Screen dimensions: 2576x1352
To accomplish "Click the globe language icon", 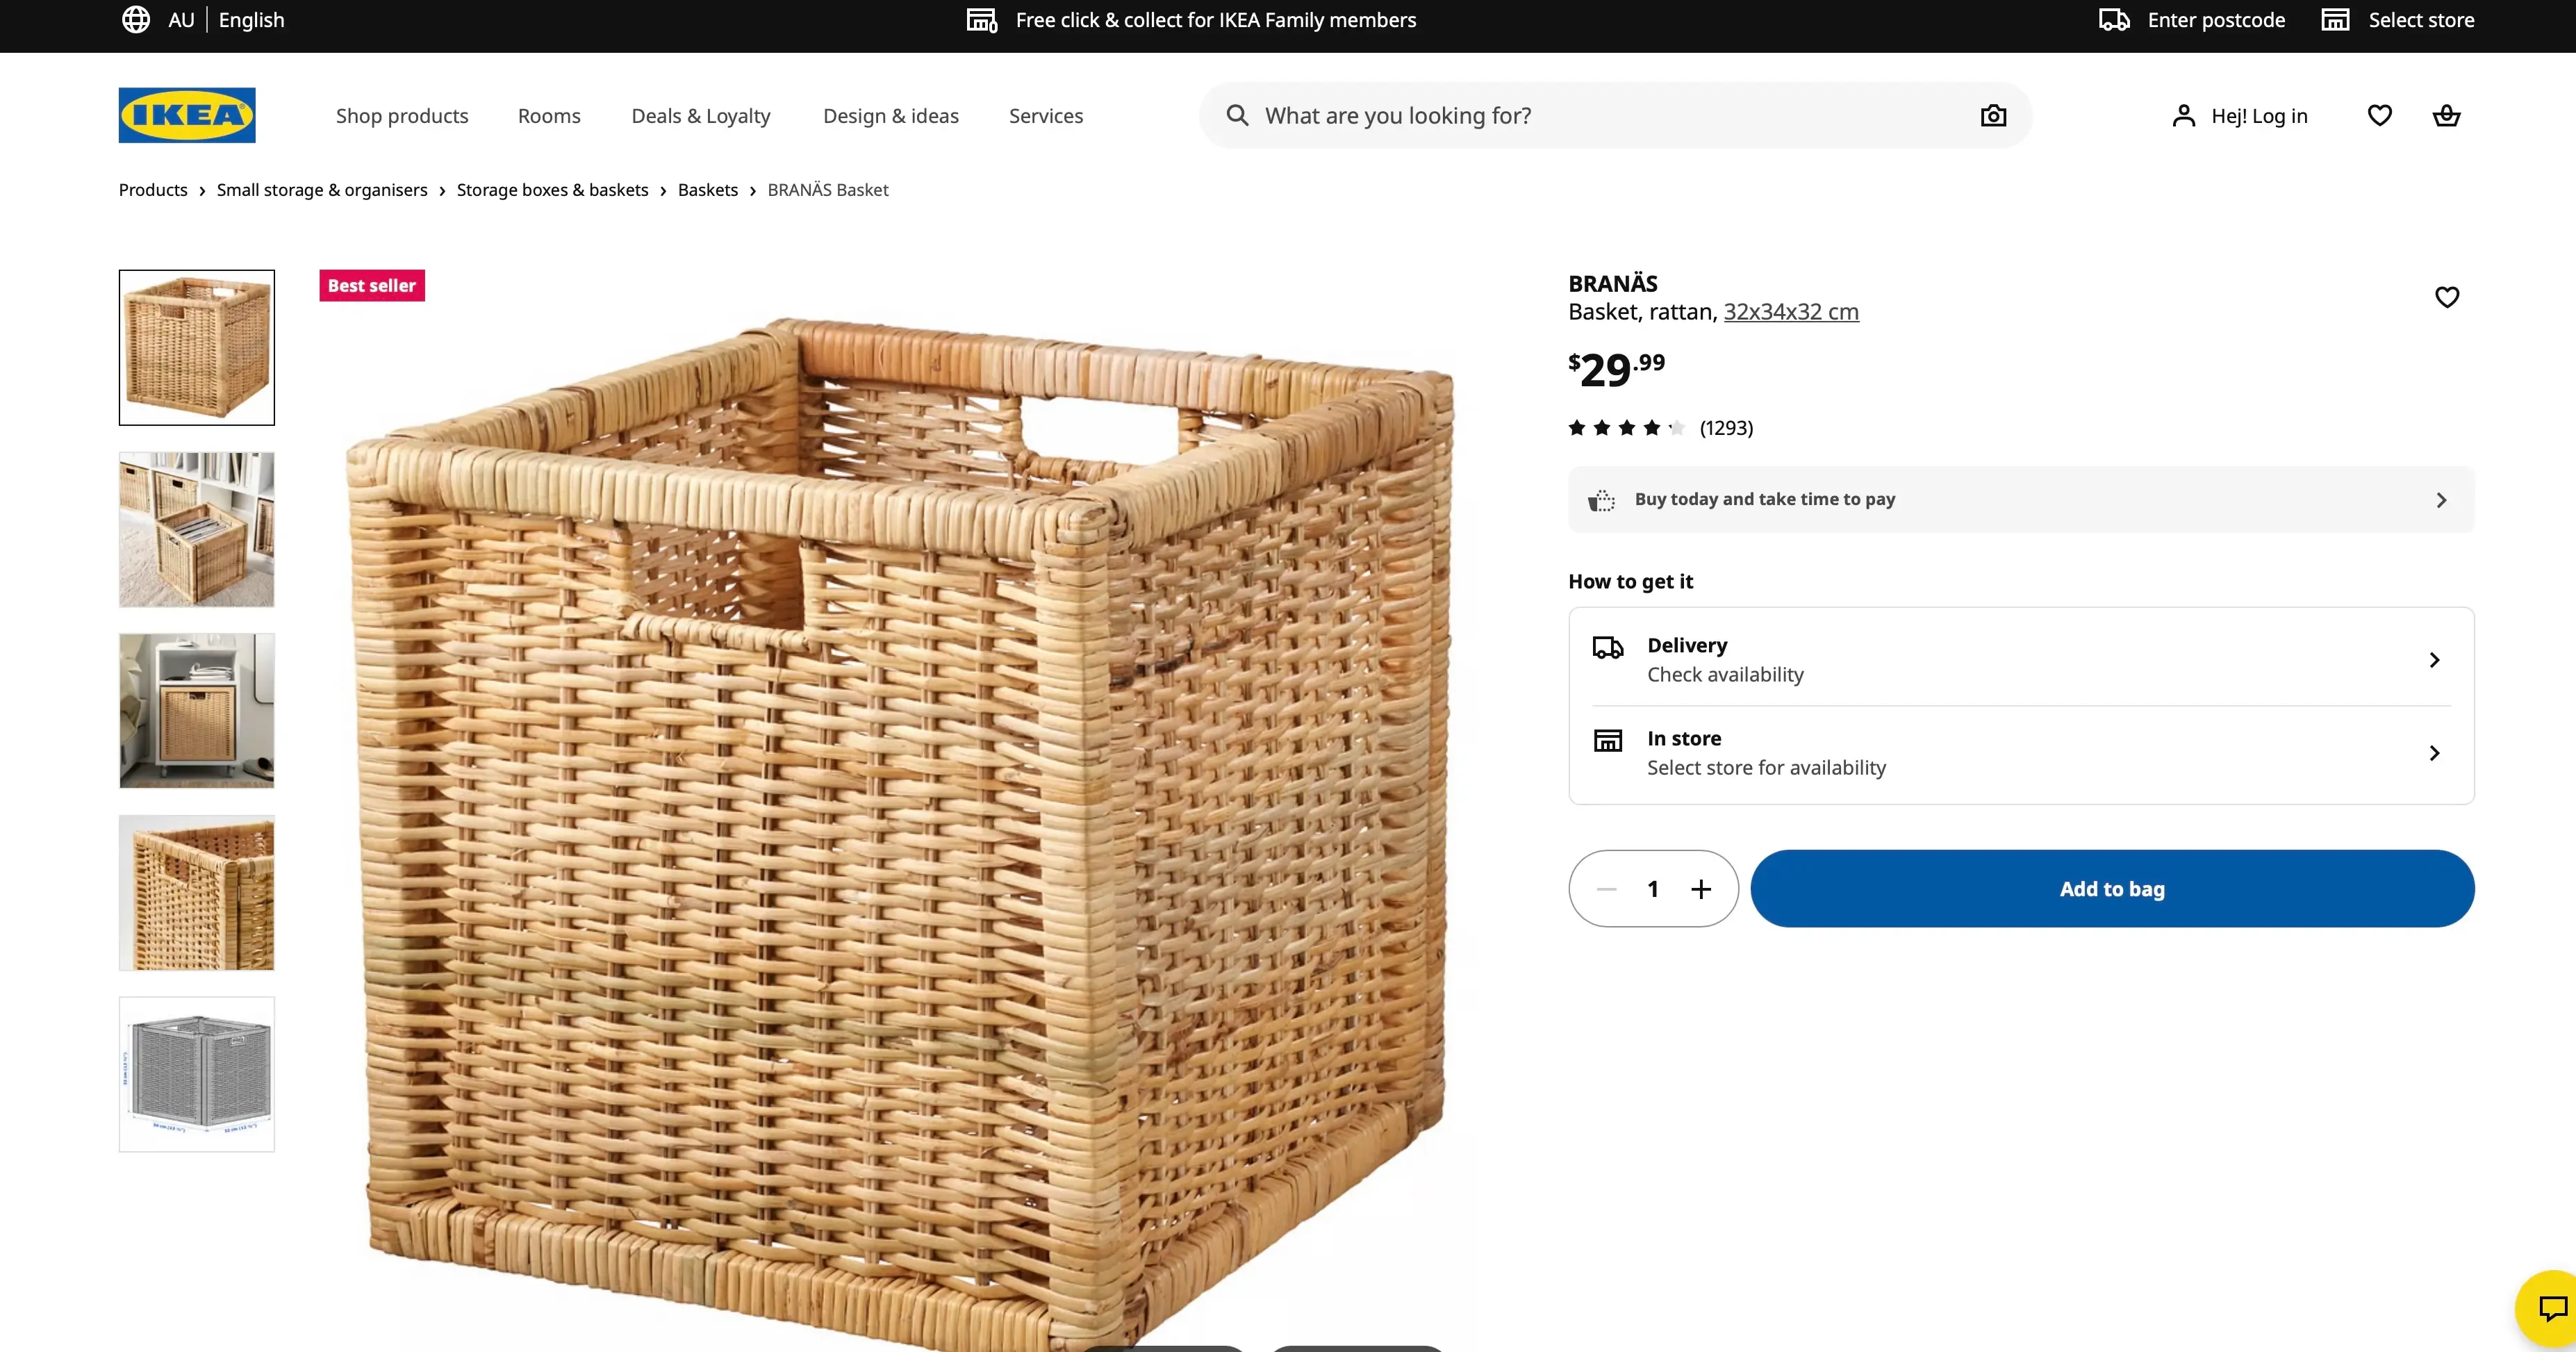I will [x=136, y=20].
